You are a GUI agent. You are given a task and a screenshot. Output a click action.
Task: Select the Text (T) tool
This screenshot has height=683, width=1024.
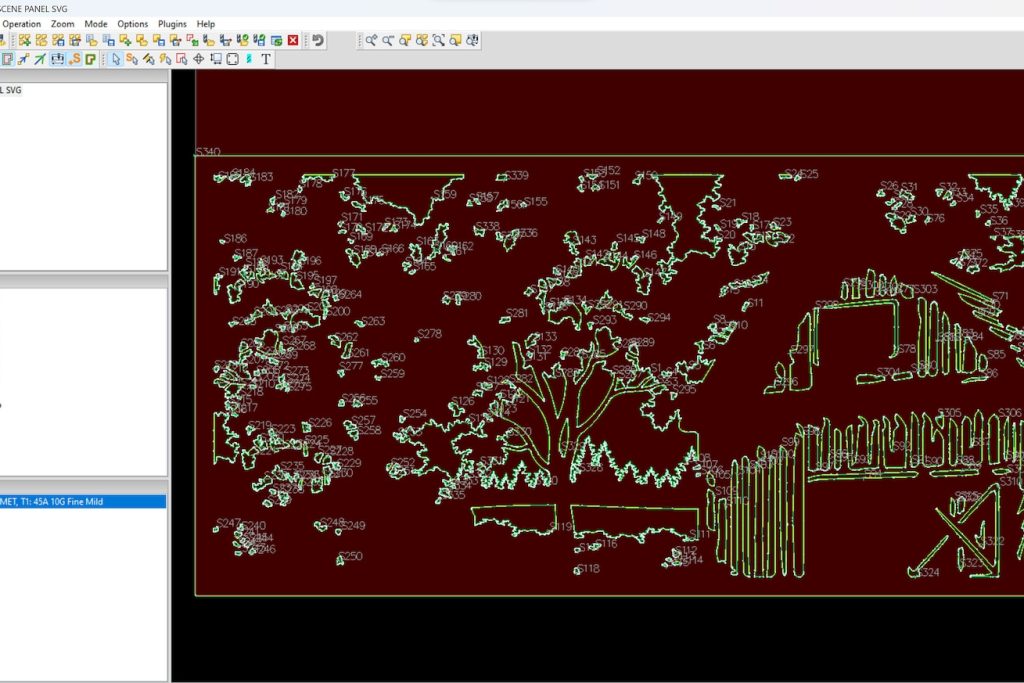tap(266, 59)
